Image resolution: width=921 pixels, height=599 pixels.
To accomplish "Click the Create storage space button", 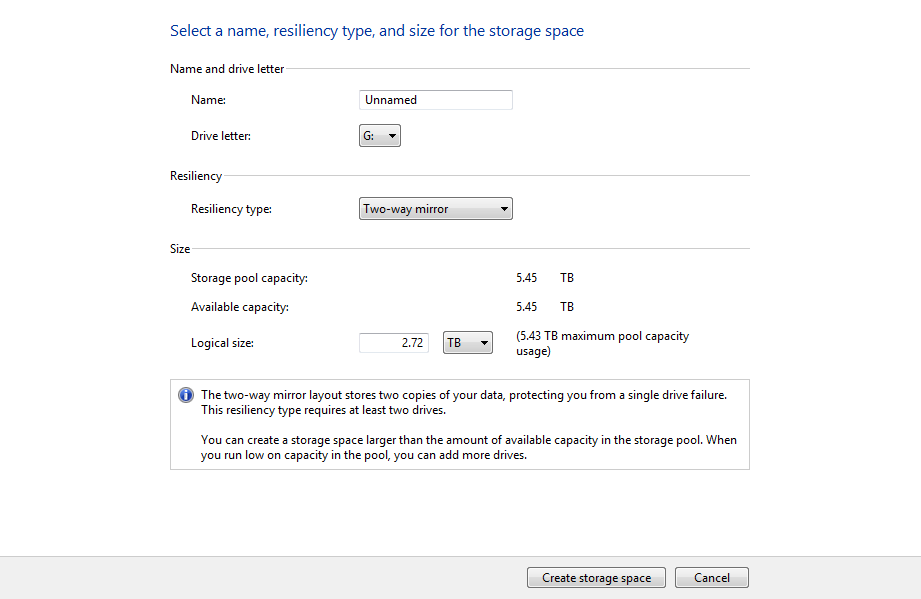I will (x=596, y=578).
